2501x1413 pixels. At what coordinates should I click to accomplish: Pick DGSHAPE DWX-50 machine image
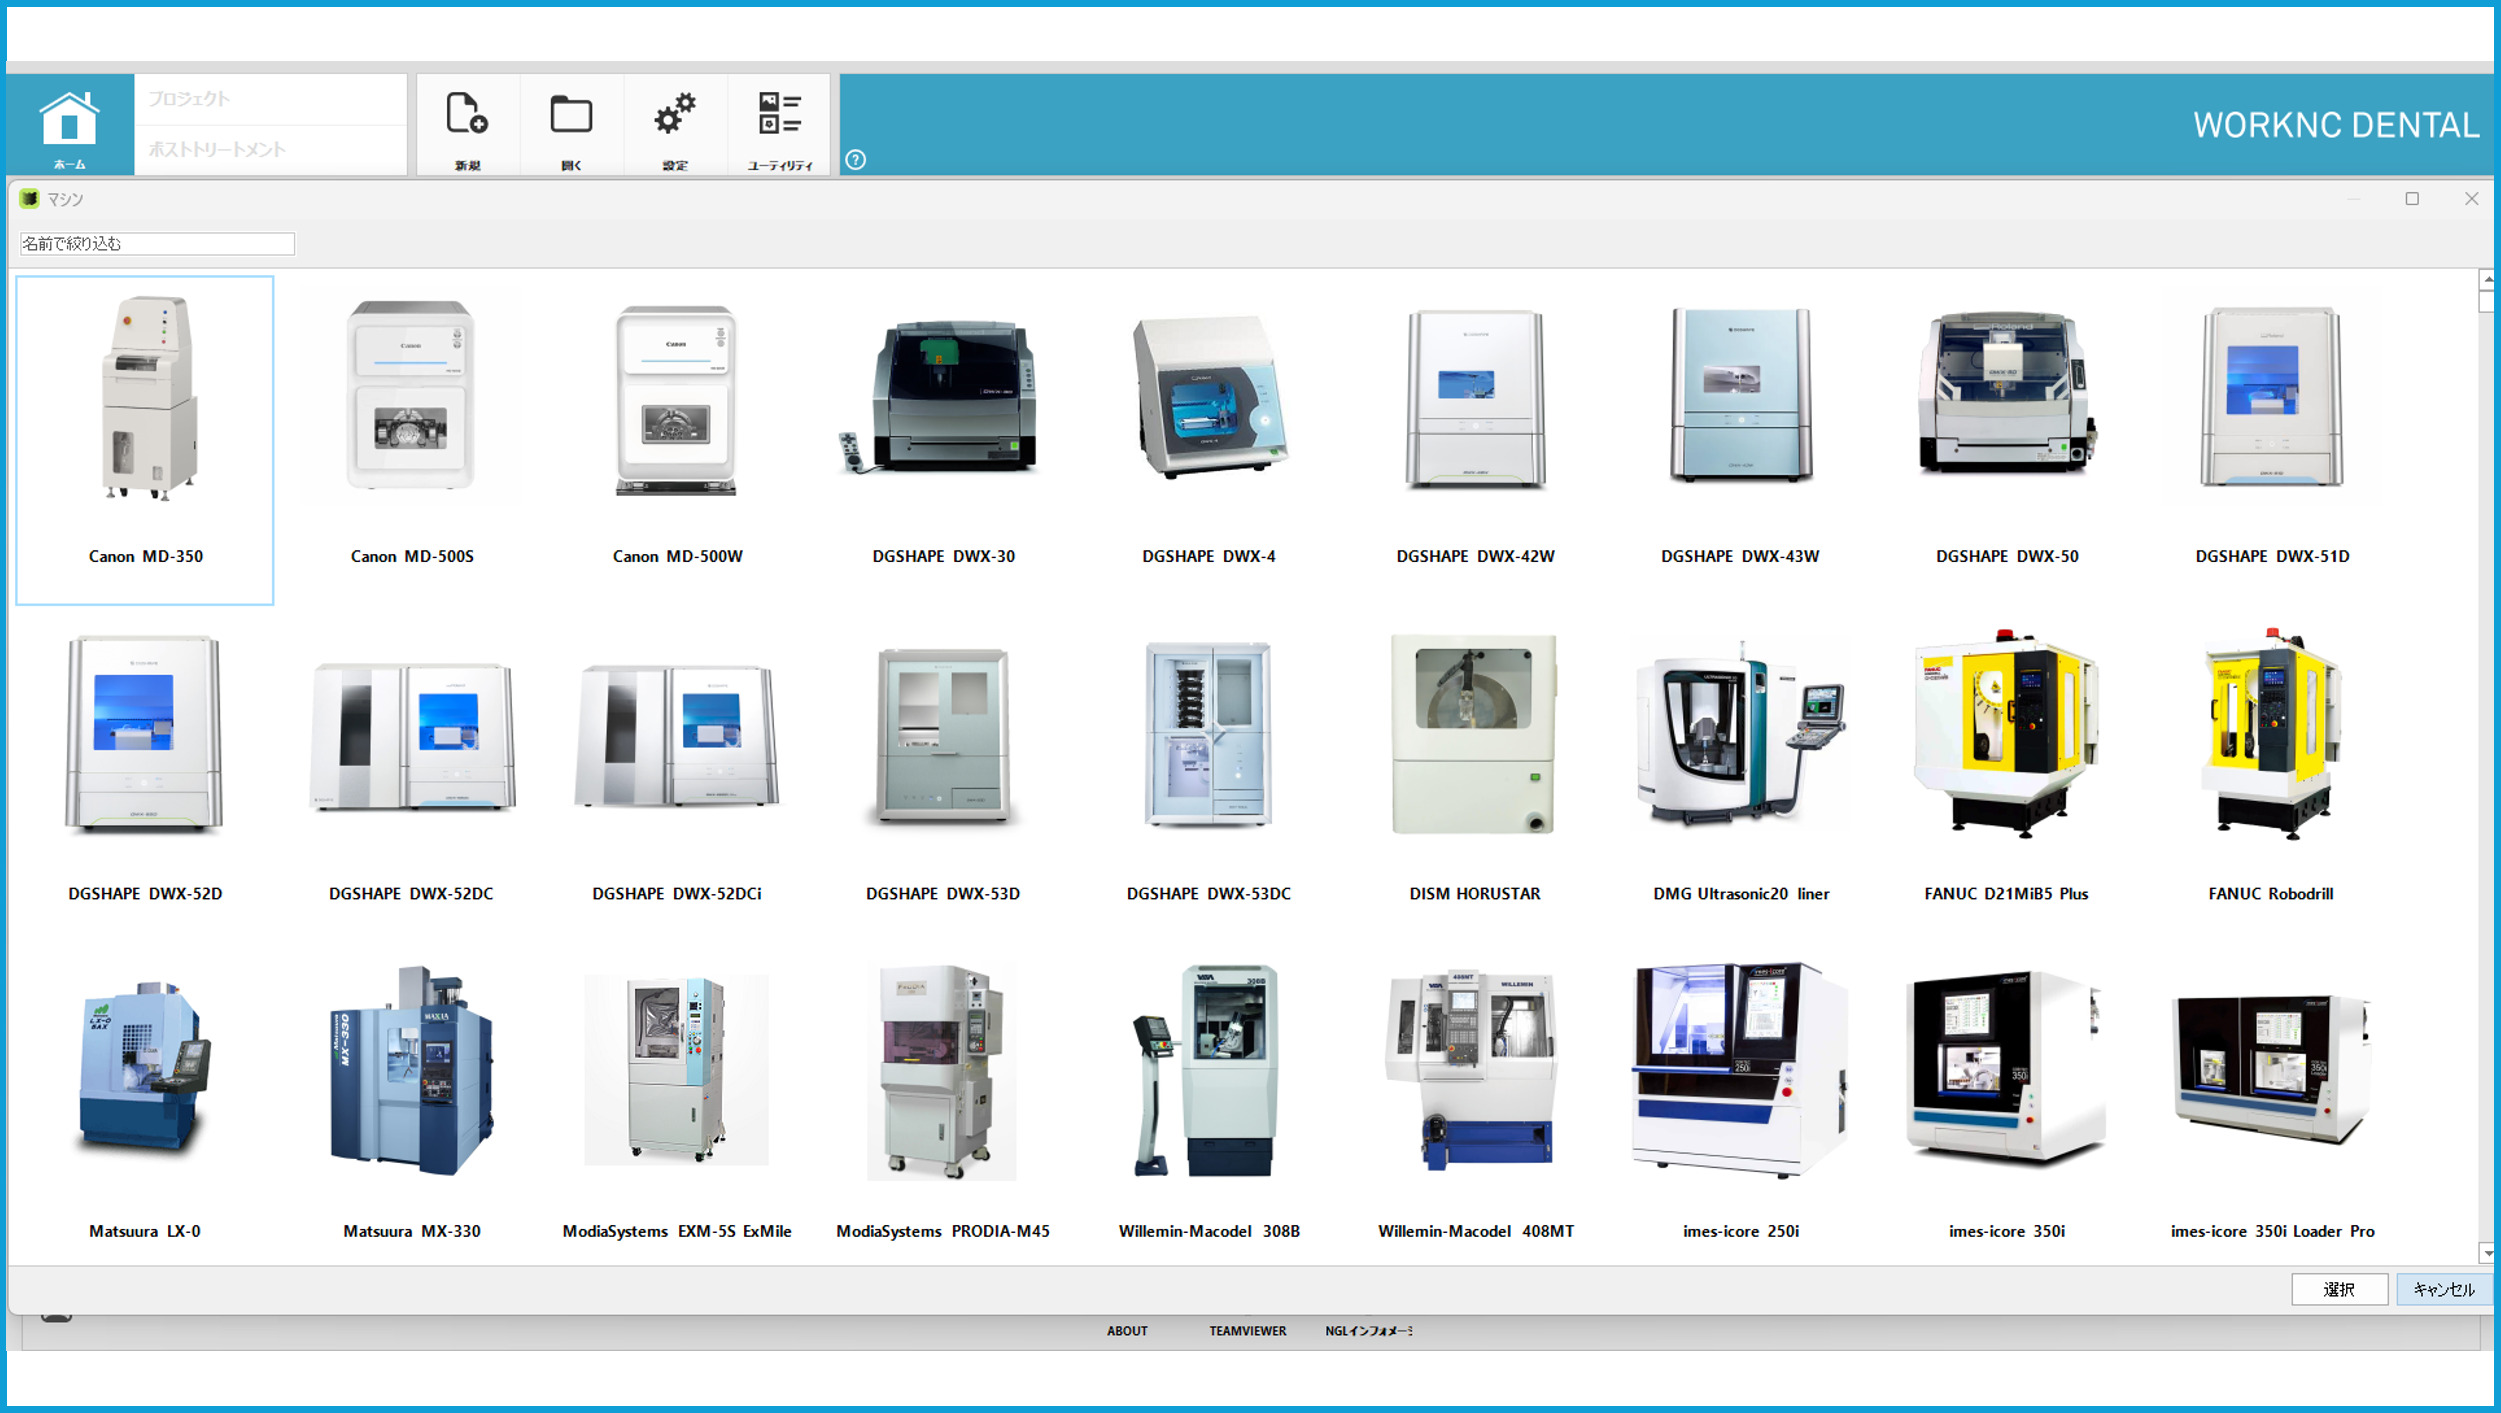(x=2007, y=392)
